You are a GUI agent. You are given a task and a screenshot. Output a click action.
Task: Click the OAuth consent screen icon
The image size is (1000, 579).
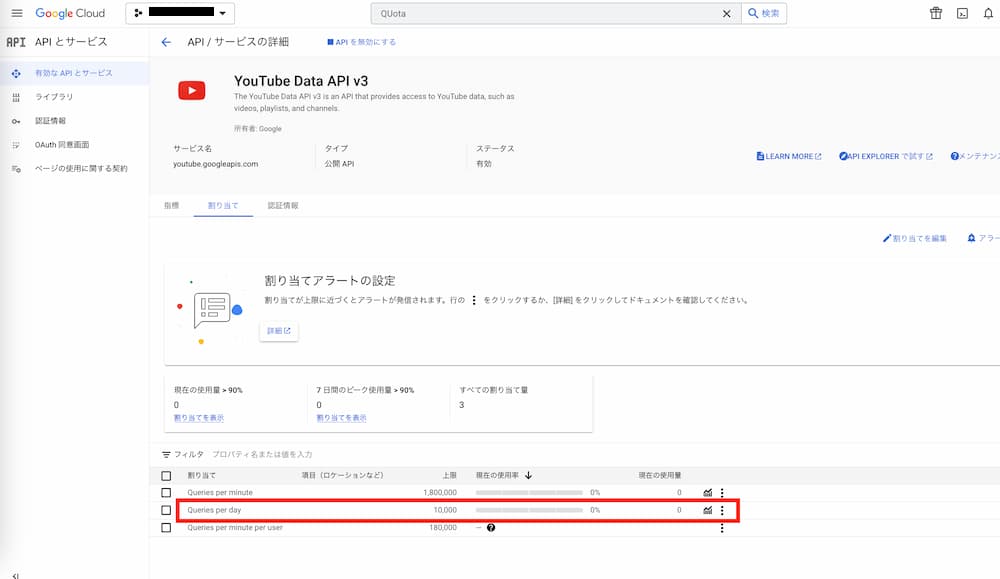(x=16, y=145)
